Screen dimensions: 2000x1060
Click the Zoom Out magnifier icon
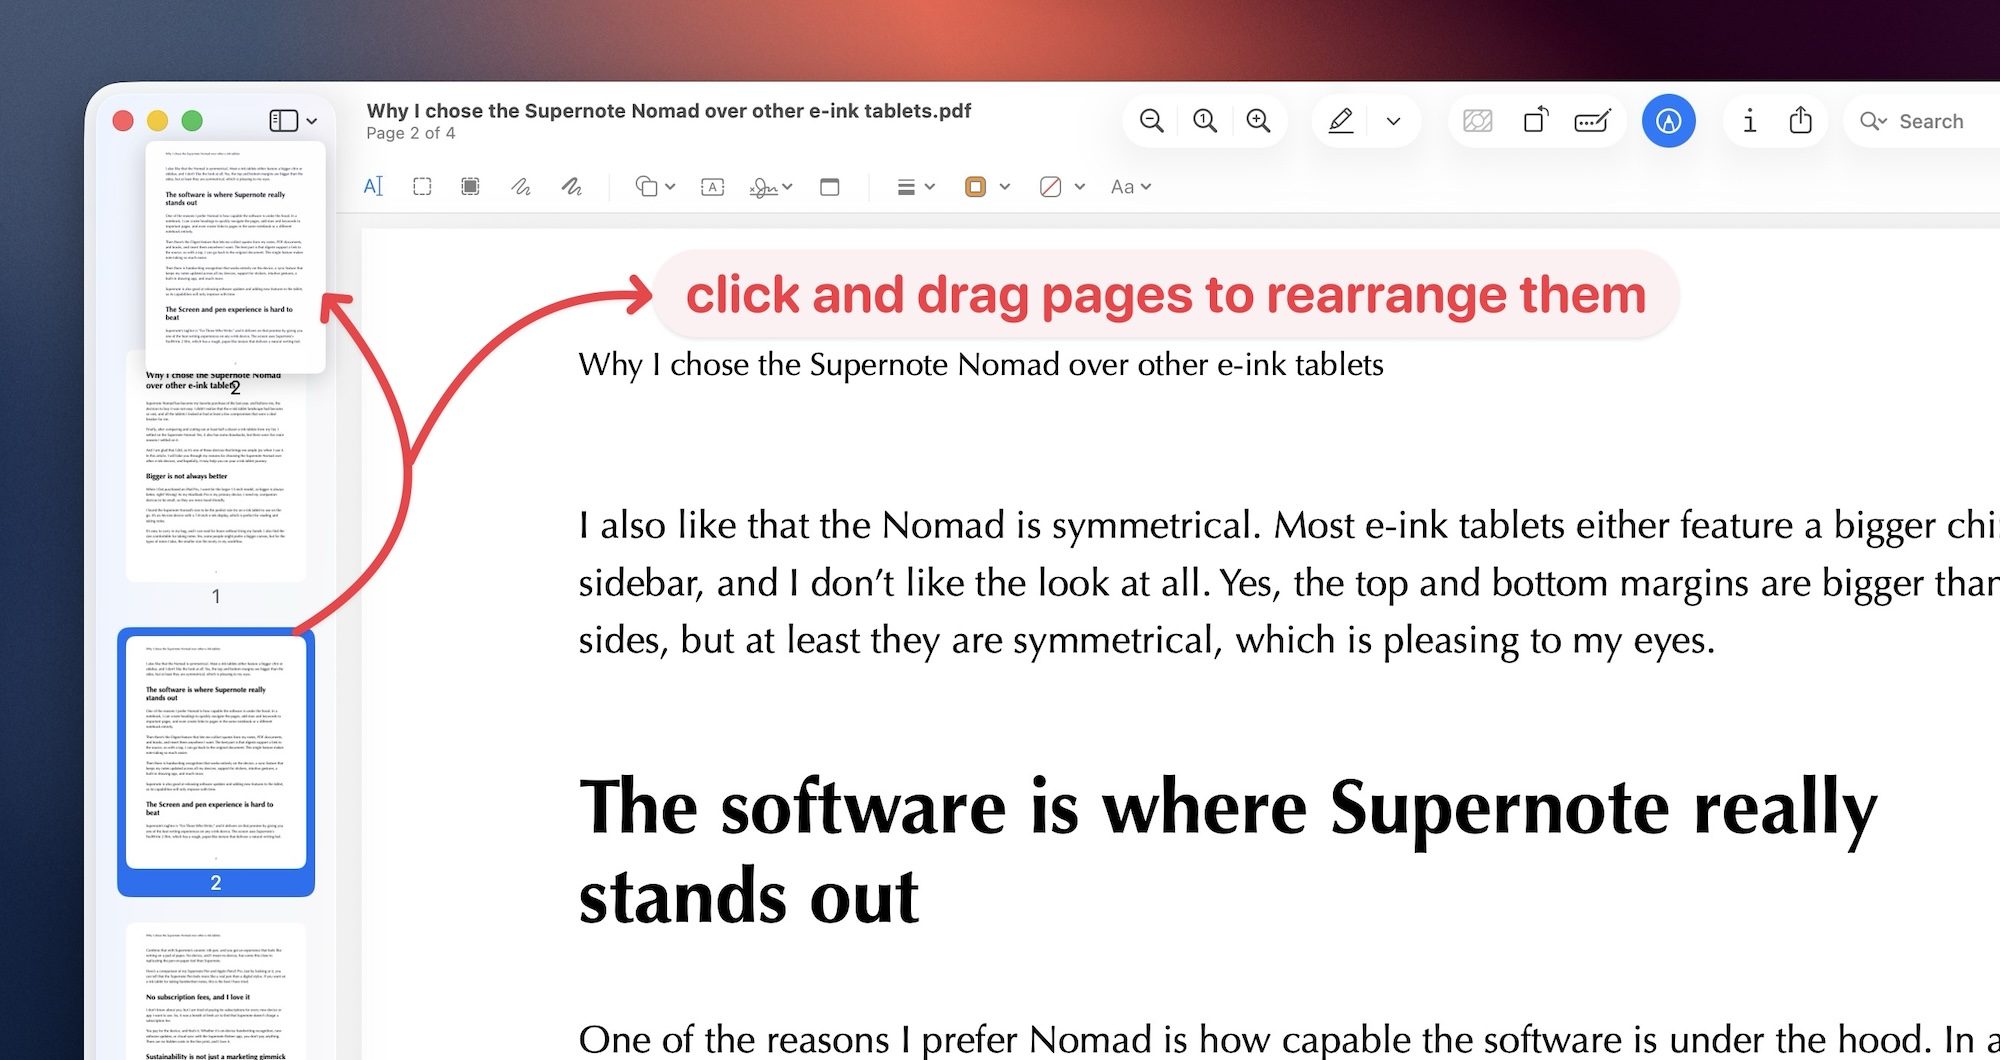[1151, 121]
